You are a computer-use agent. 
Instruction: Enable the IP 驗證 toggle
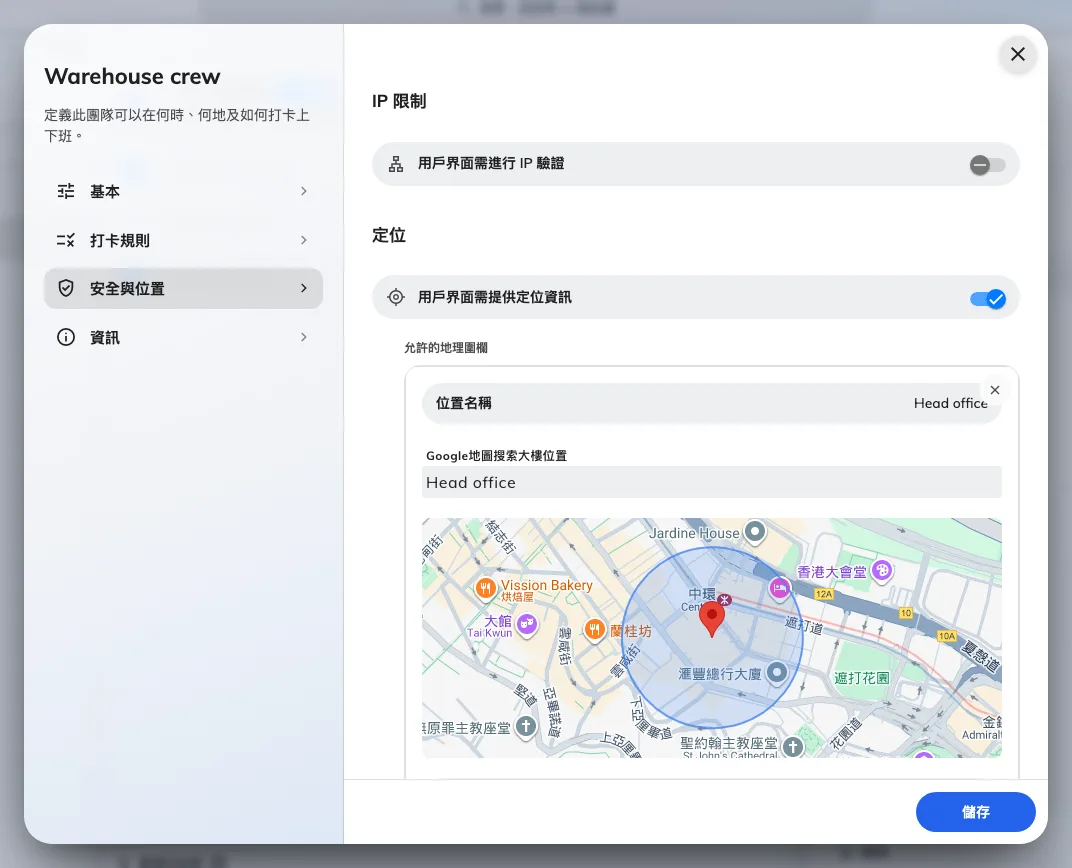(987, 165)
